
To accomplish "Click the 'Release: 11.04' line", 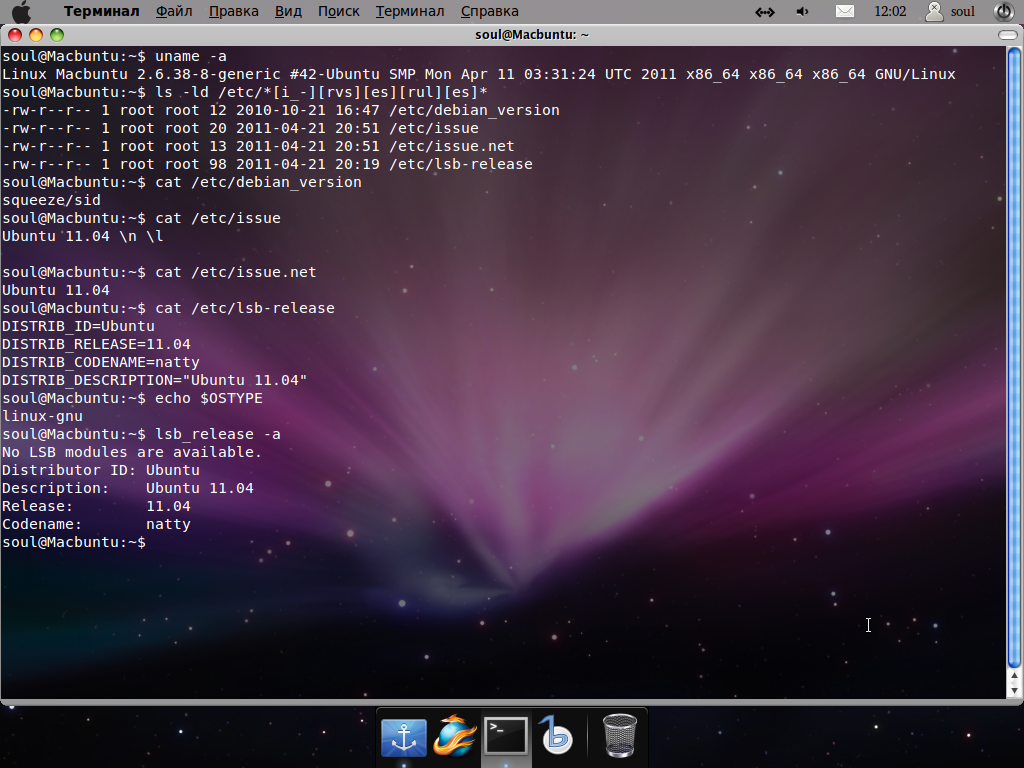I will (96, 506).
